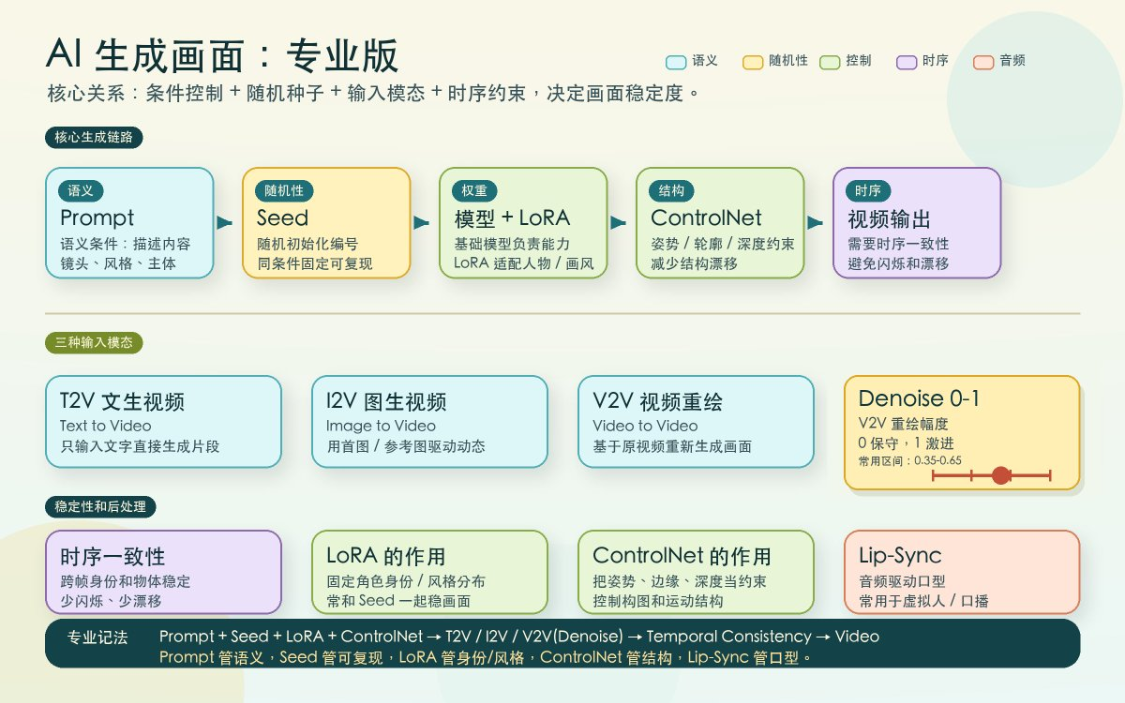Click the Seed card heading
This screenshot has height=703, width=1125.
(x=283, y=217)
